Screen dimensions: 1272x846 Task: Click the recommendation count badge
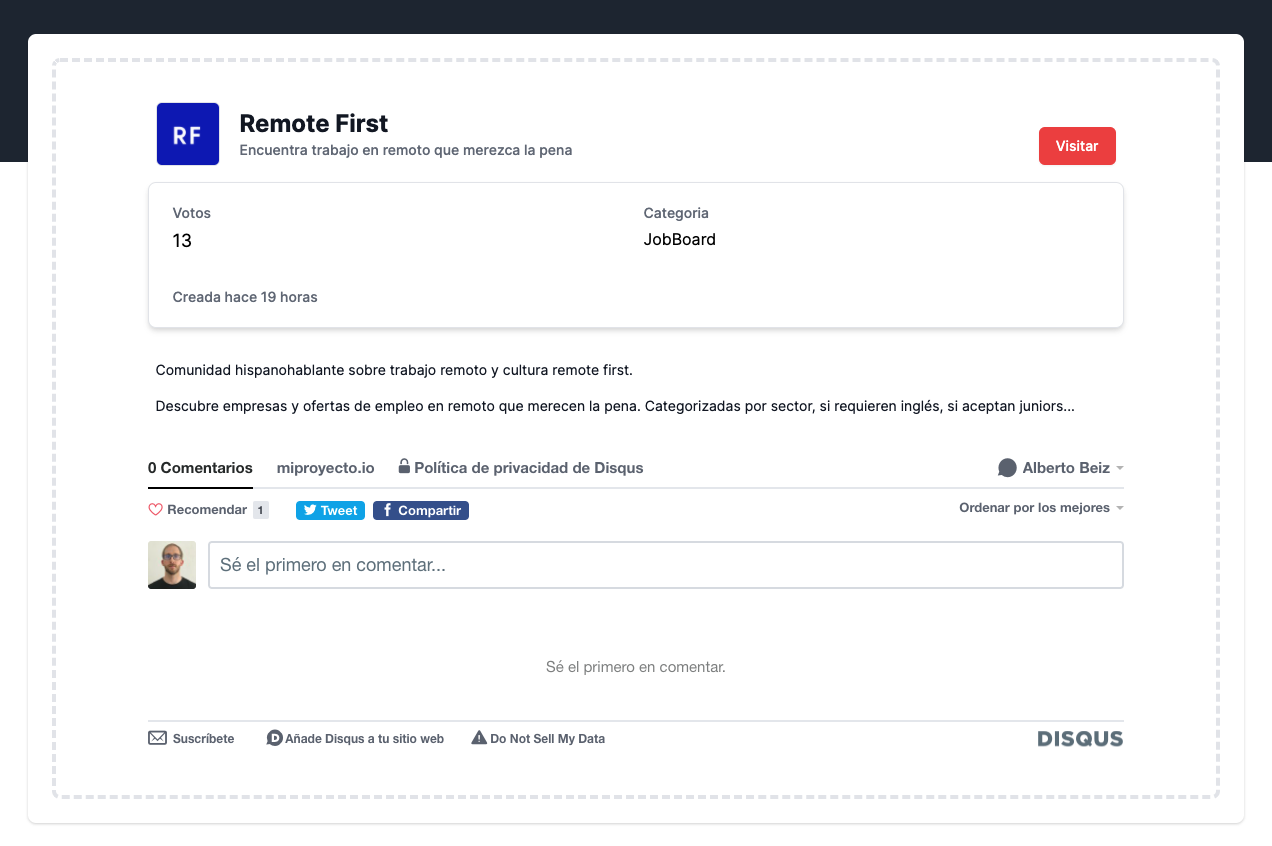(x=260, y=510)
